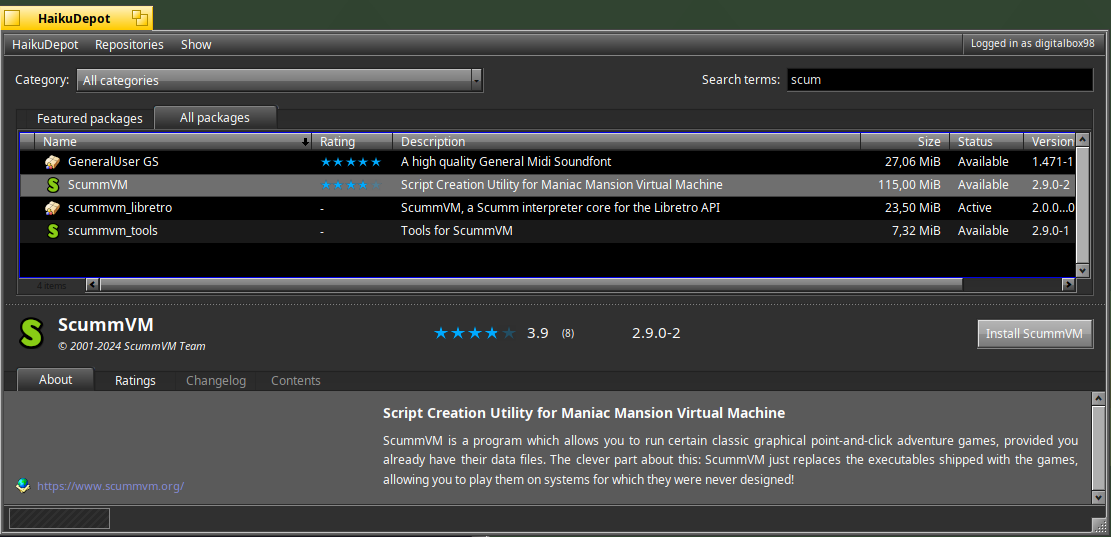Switch to the About tab
The width and height of the screenshot is (1111, 537).
(x=55, y=380)
